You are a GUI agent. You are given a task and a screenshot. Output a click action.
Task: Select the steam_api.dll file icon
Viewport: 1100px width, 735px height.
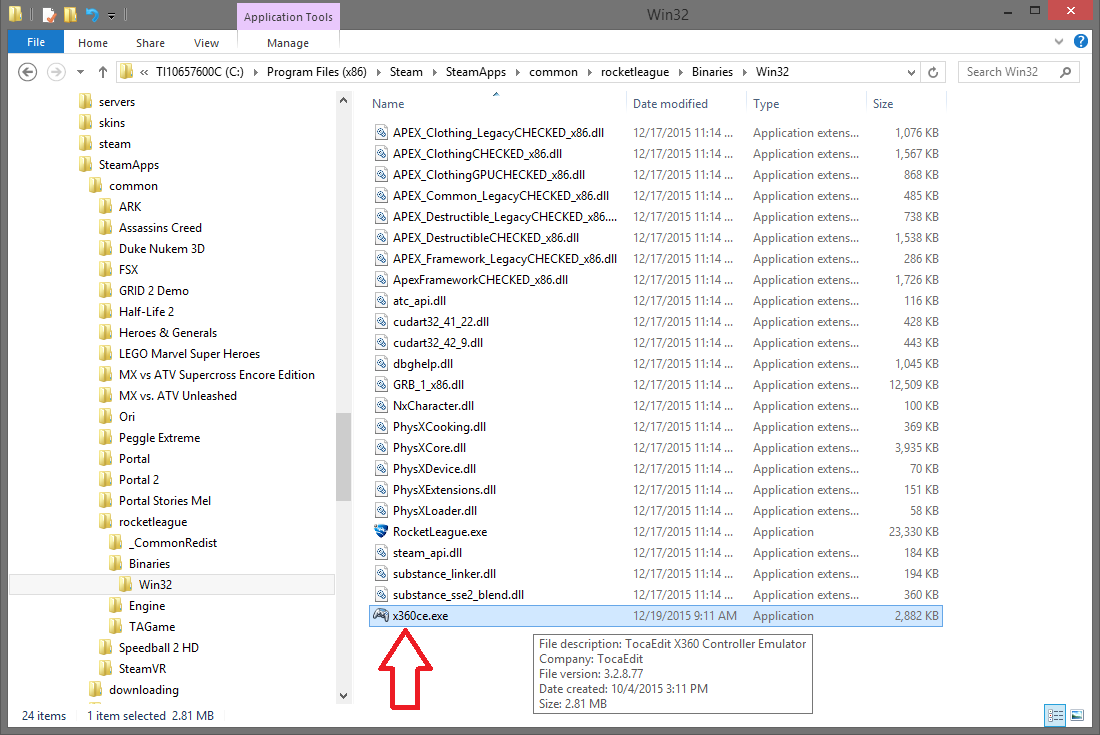(381, 552)
